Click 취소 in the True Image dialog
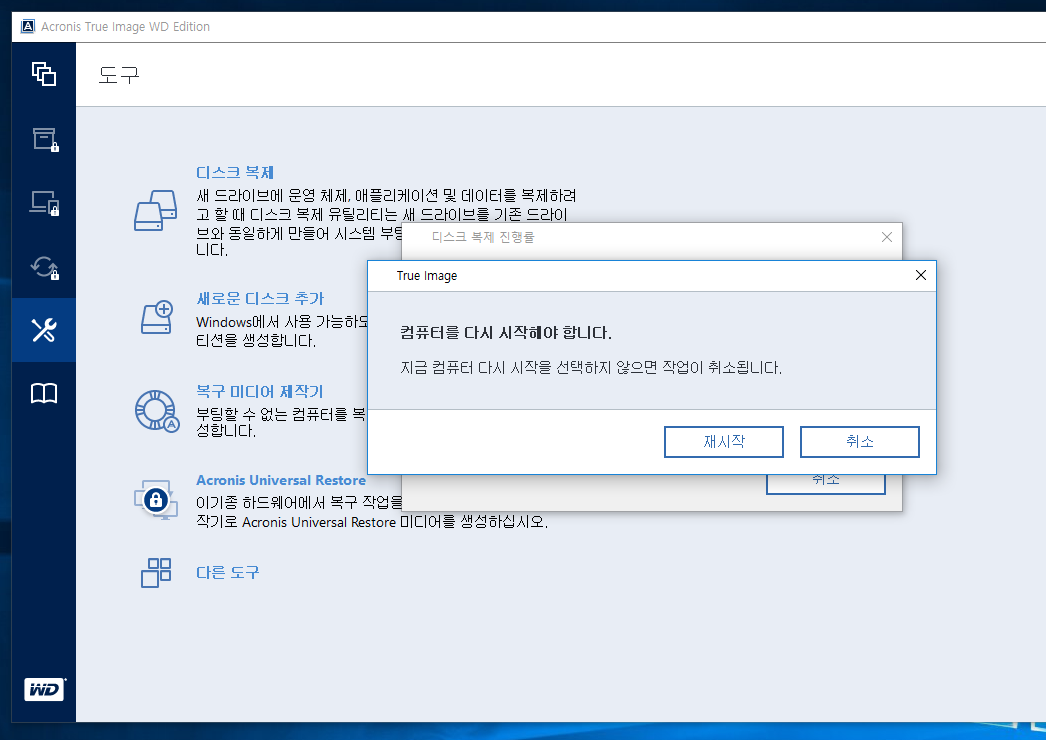This screenshot has height=740, width=1046. point(860,442)
